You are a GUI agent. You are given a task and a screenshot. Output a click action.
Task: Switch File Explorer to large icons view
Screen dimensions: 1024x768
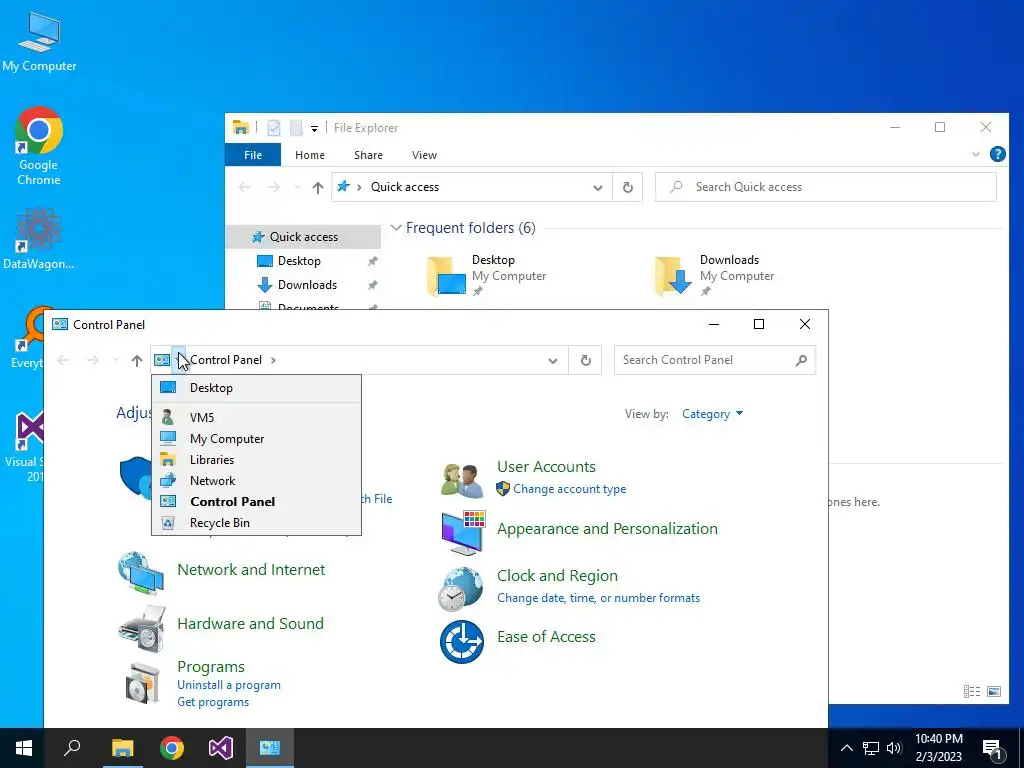[994, 692]
